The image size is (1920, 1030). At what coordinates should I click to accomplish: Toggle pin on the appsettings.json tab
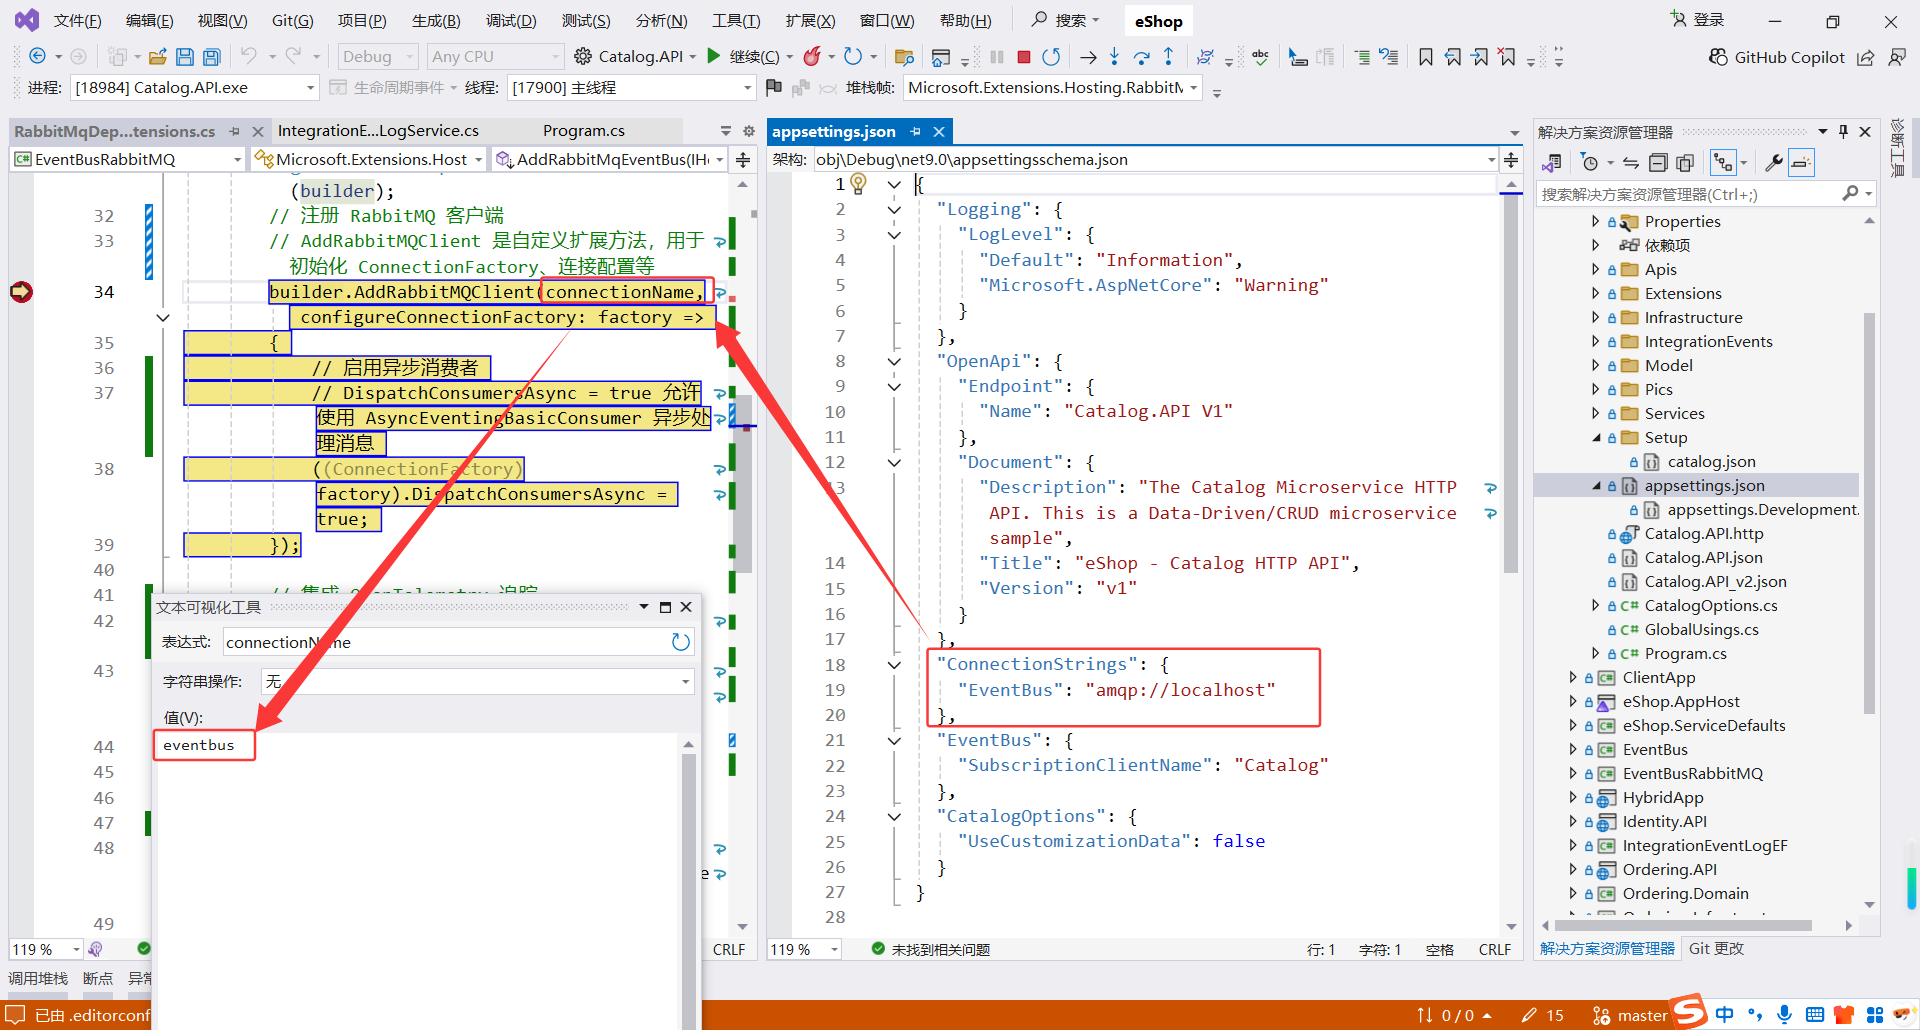[x=915, y=131]
